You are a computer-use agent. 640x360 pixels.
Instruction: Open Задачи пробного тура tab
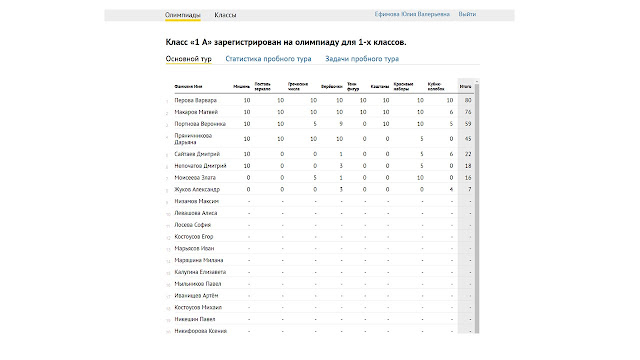click(x=362, y=59)
